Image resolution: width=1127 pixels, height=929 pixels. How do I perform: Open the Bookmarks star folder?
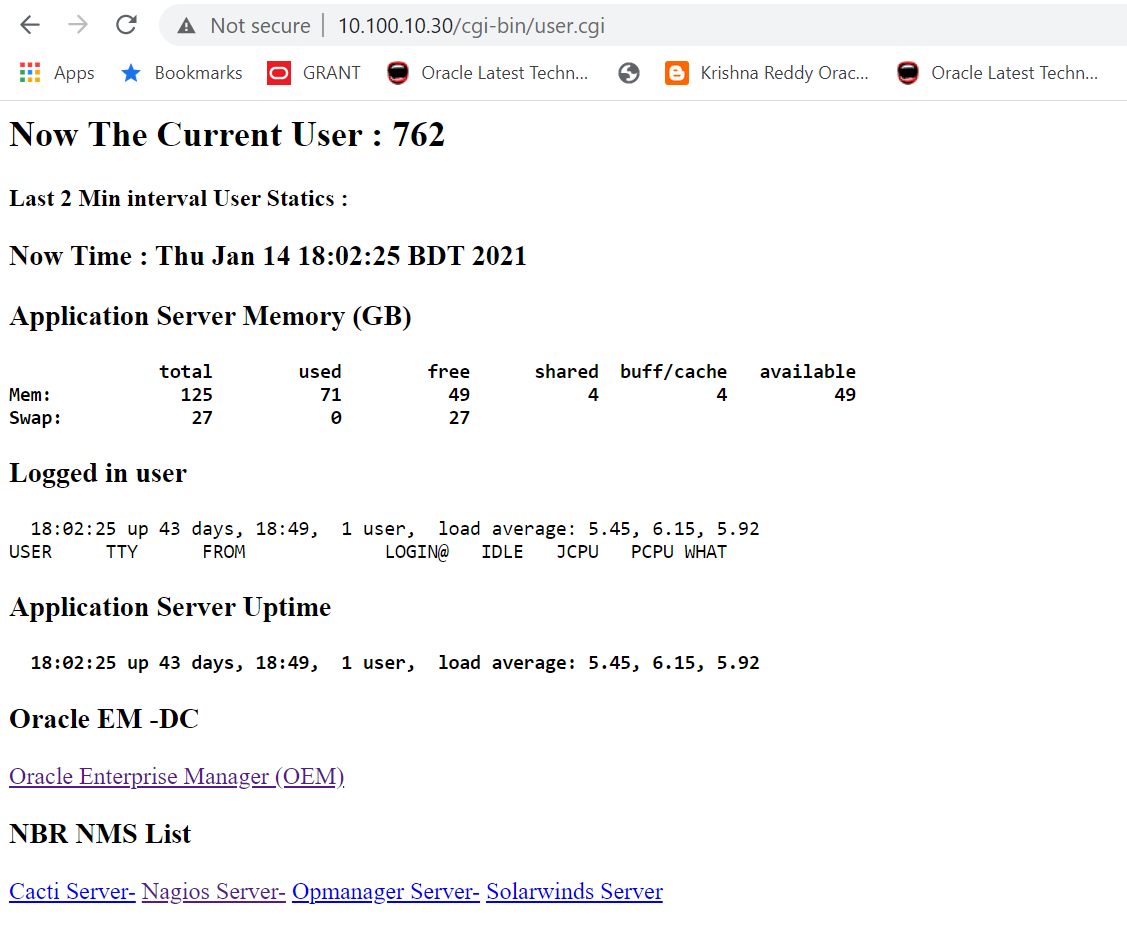181,73
